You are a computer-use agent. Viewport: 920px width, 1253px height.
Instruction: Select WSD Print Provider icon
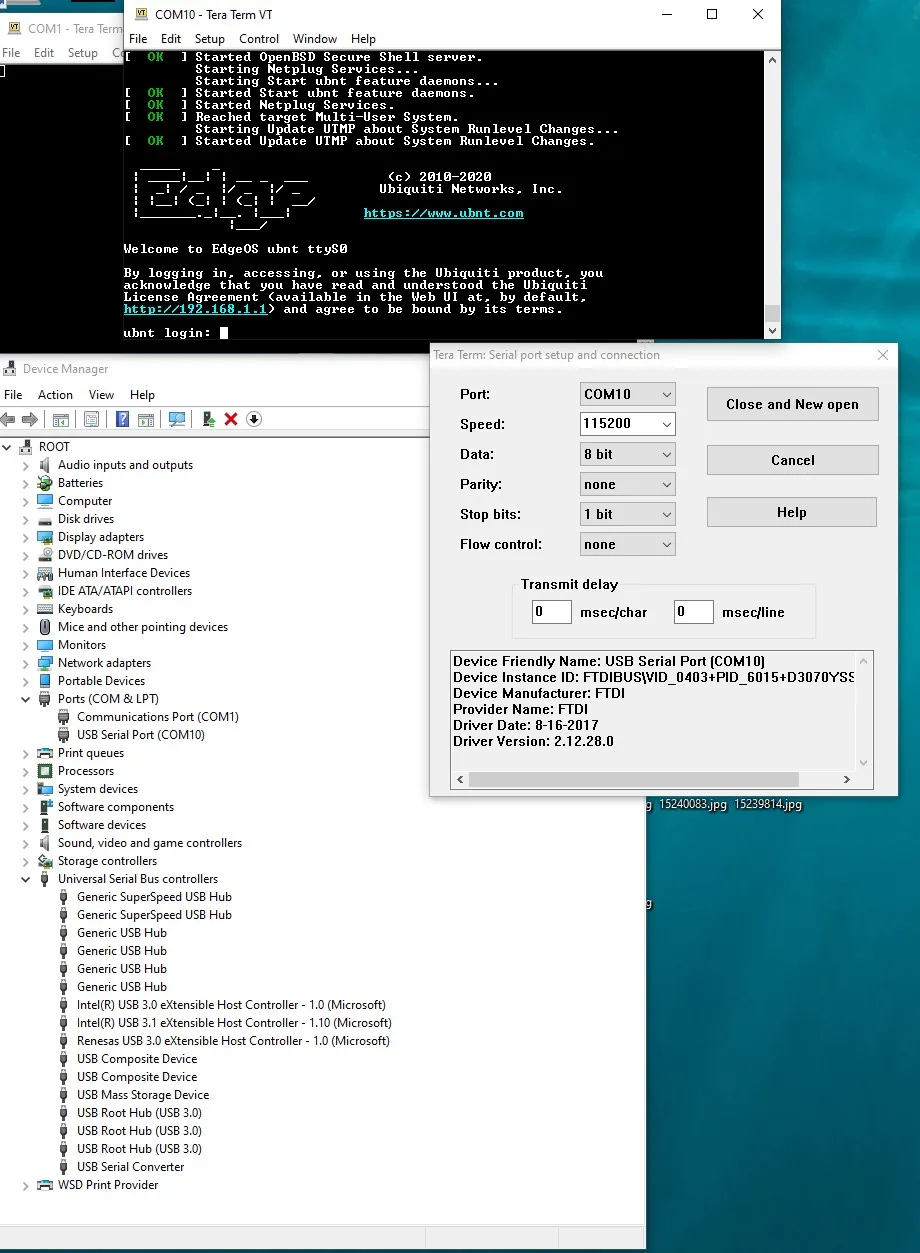coord(45,1185)
